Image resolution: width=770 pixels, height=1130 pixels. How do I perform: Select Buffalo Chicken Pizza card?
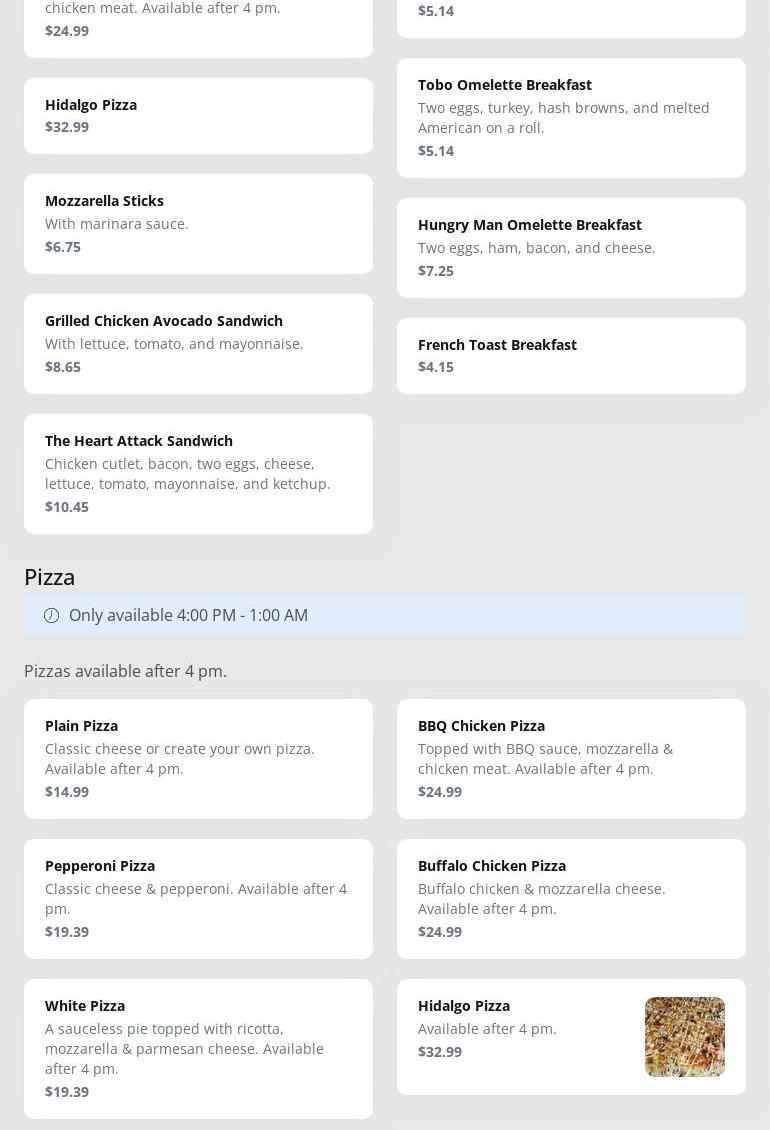coord(570,898)
